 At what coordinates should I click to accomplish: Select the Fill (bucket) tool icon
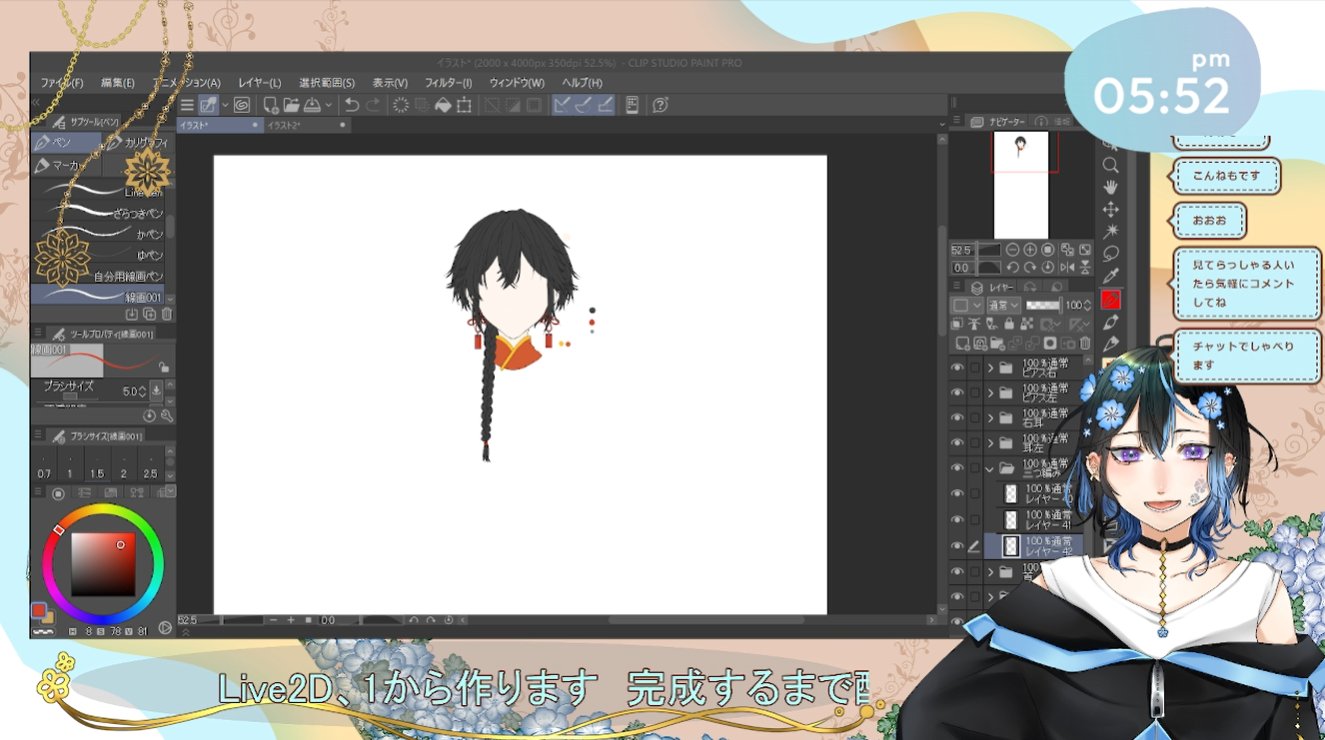(x=444, y=104)
